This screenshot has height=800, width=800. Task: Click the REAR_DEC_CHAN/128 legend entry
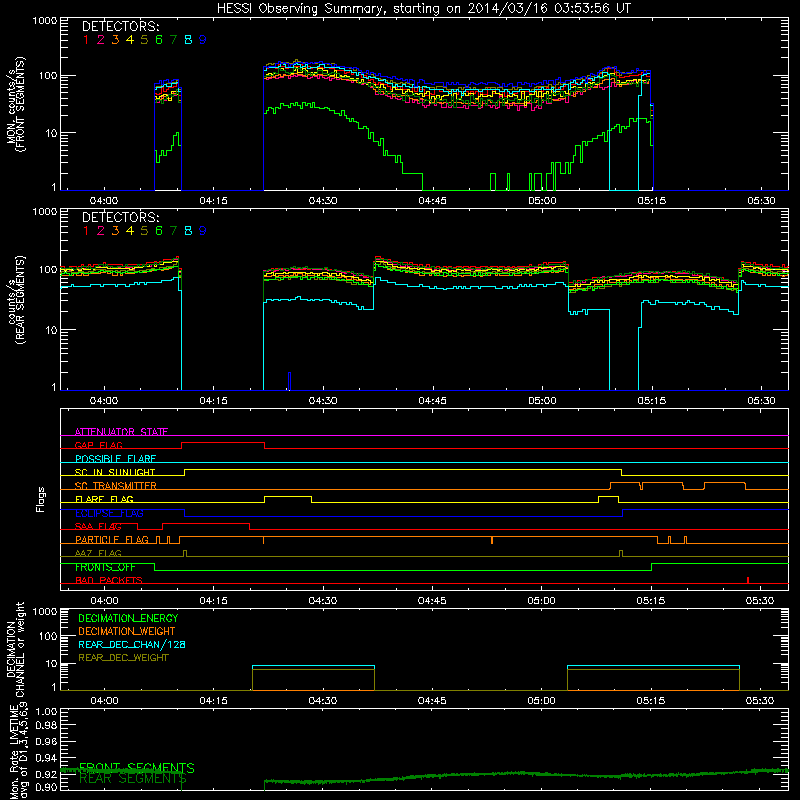click(132, 644)
